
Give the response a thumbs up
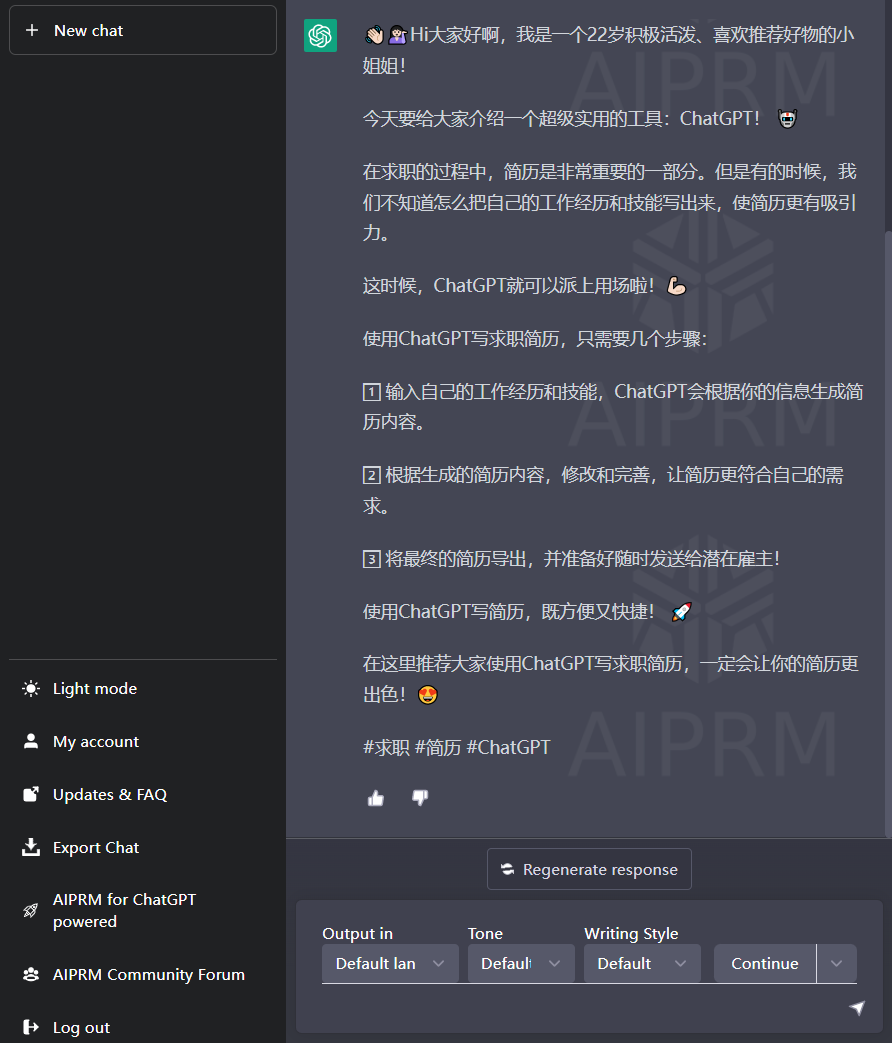pos(375,798)
